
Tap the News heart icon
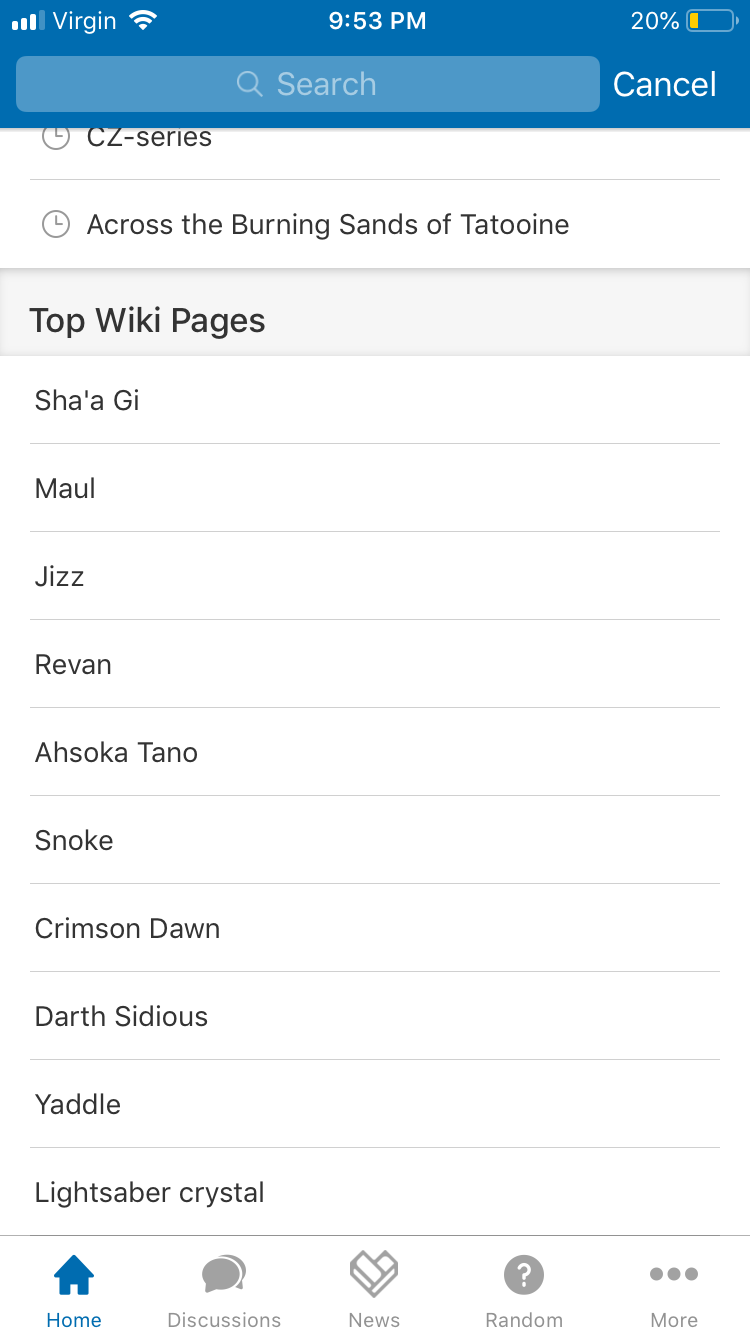[374, 1274]
